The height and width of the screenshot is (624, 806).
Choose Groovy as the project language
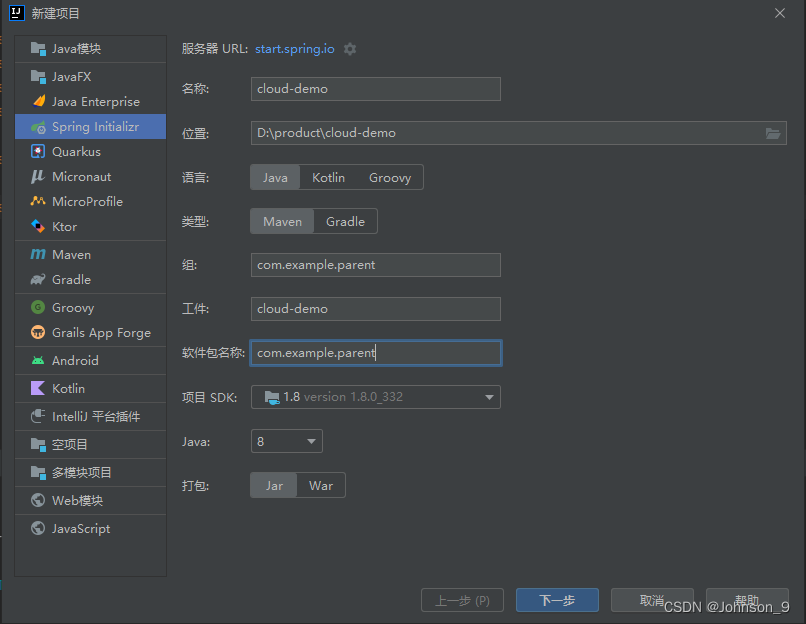click(390, 176)
